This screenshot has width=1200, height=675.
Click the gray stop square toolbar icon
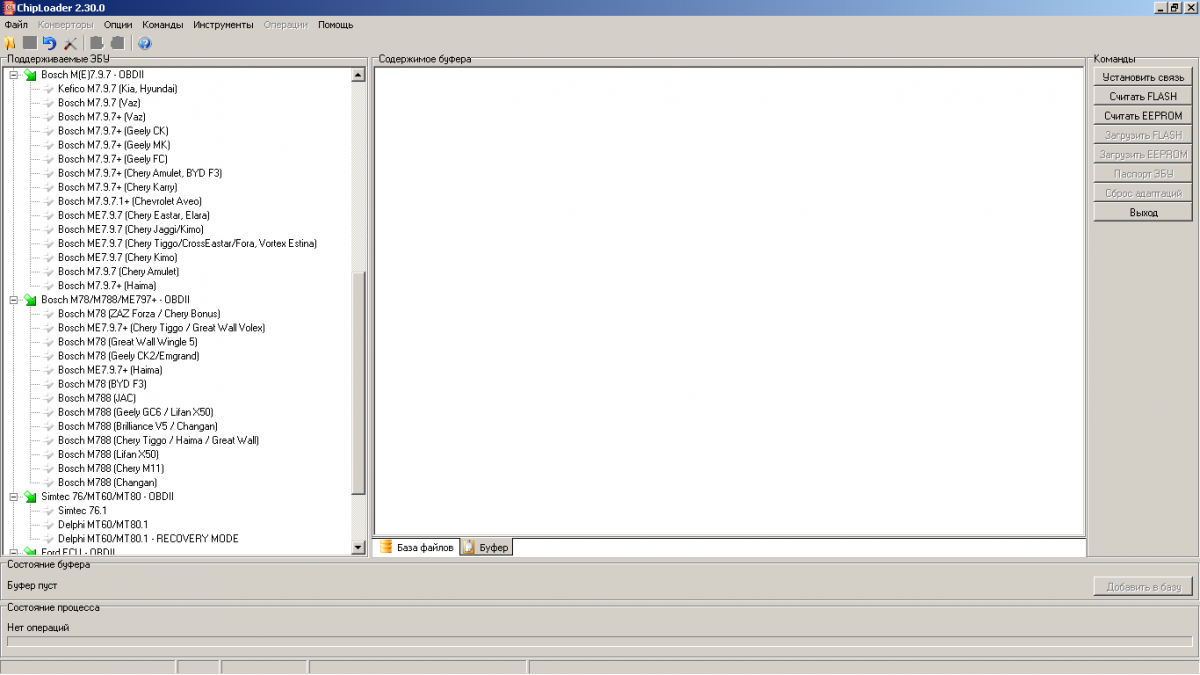30,43
